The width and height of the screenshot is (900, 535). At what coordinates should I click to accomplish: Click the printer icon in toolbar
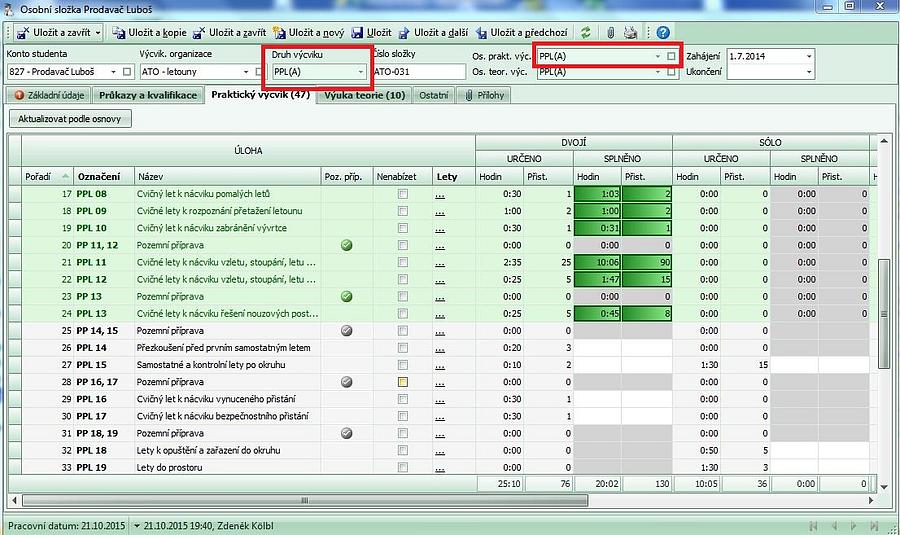[x=630, y=33]
